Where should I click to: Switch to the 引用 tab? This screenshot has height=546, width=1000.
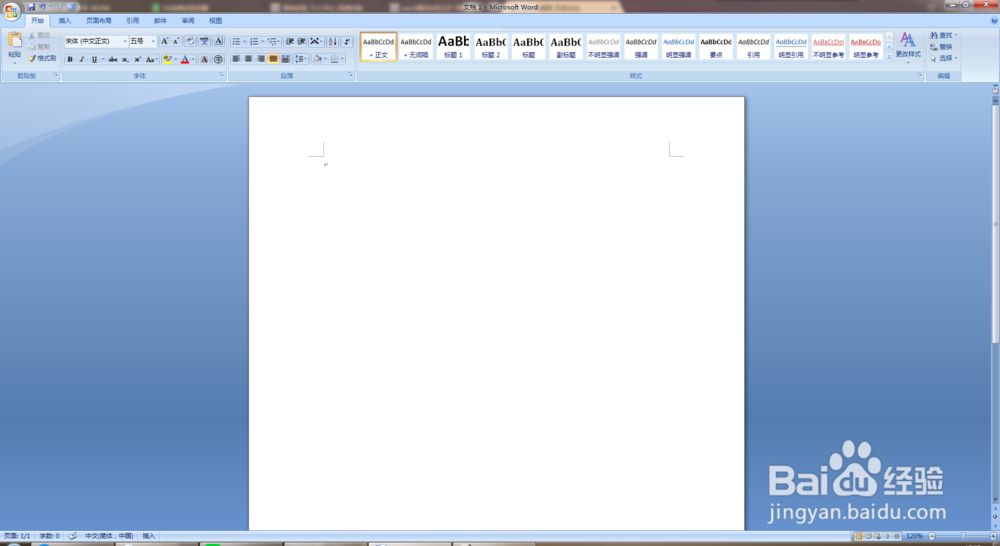pos(133,20)
